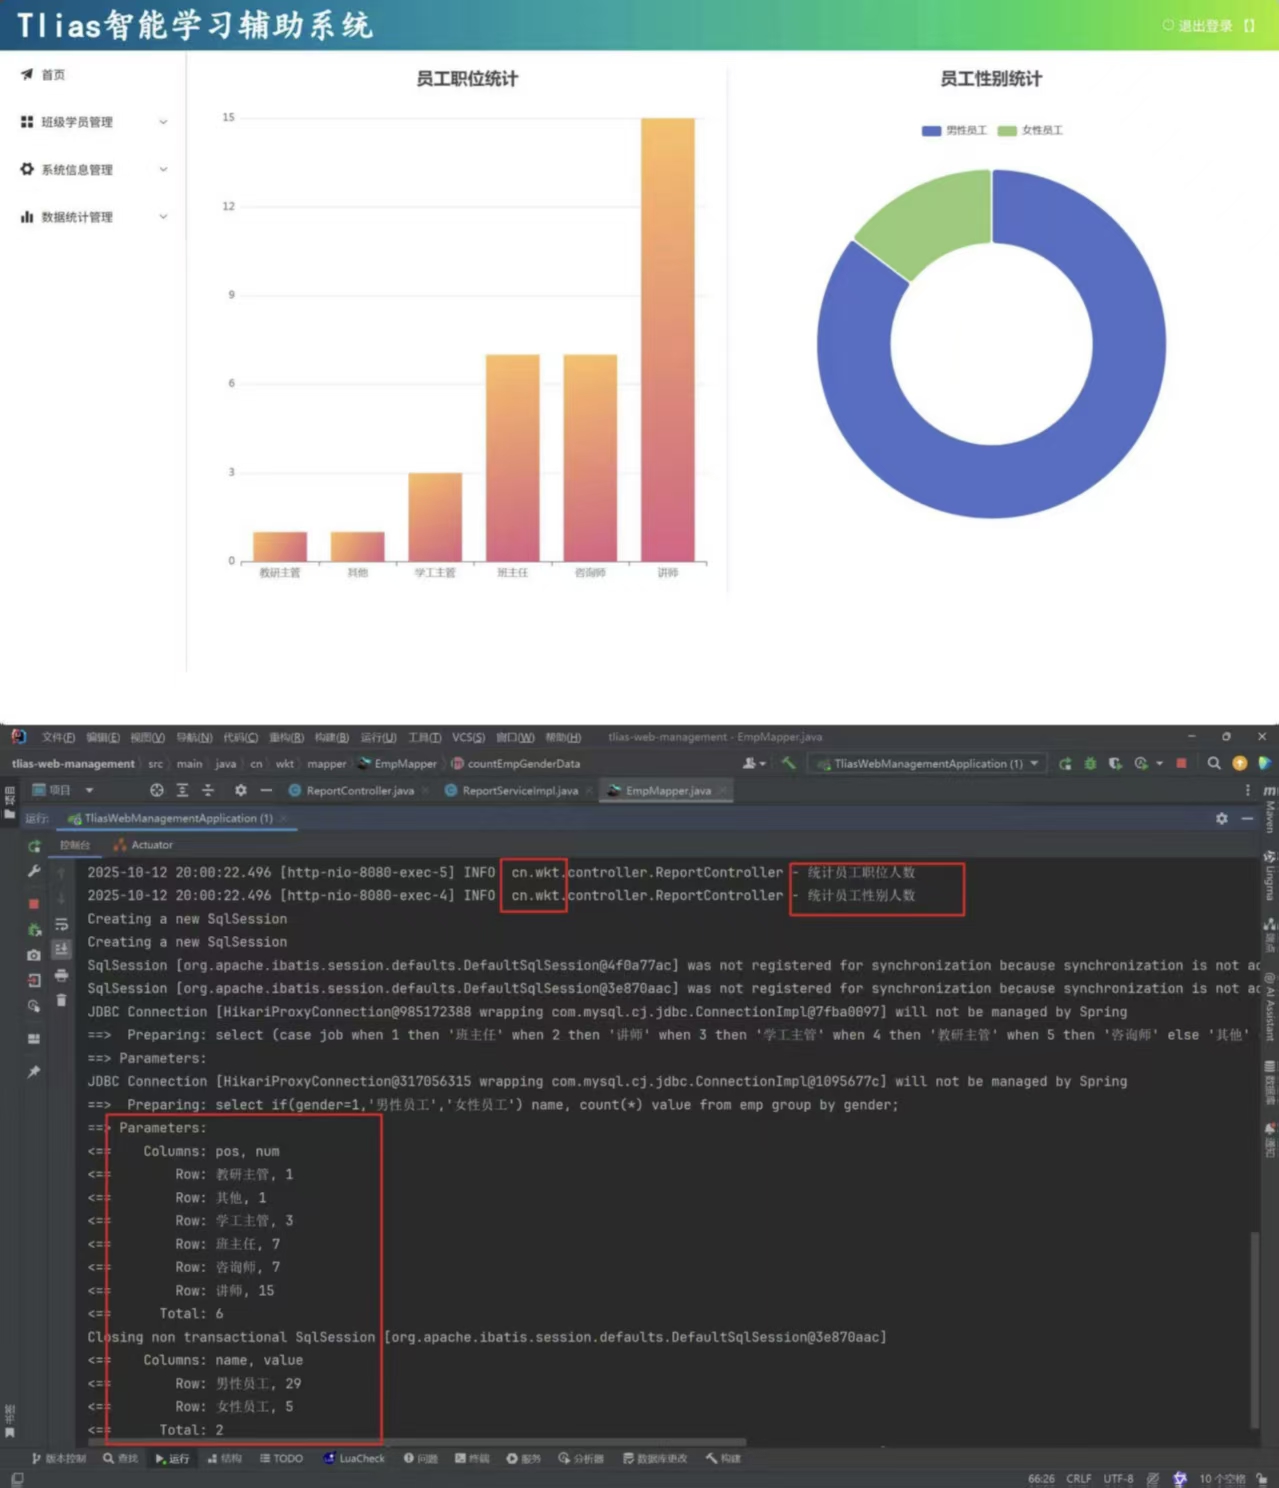Expand the 数据统计管理 sidebar menu

pos(94,217)
